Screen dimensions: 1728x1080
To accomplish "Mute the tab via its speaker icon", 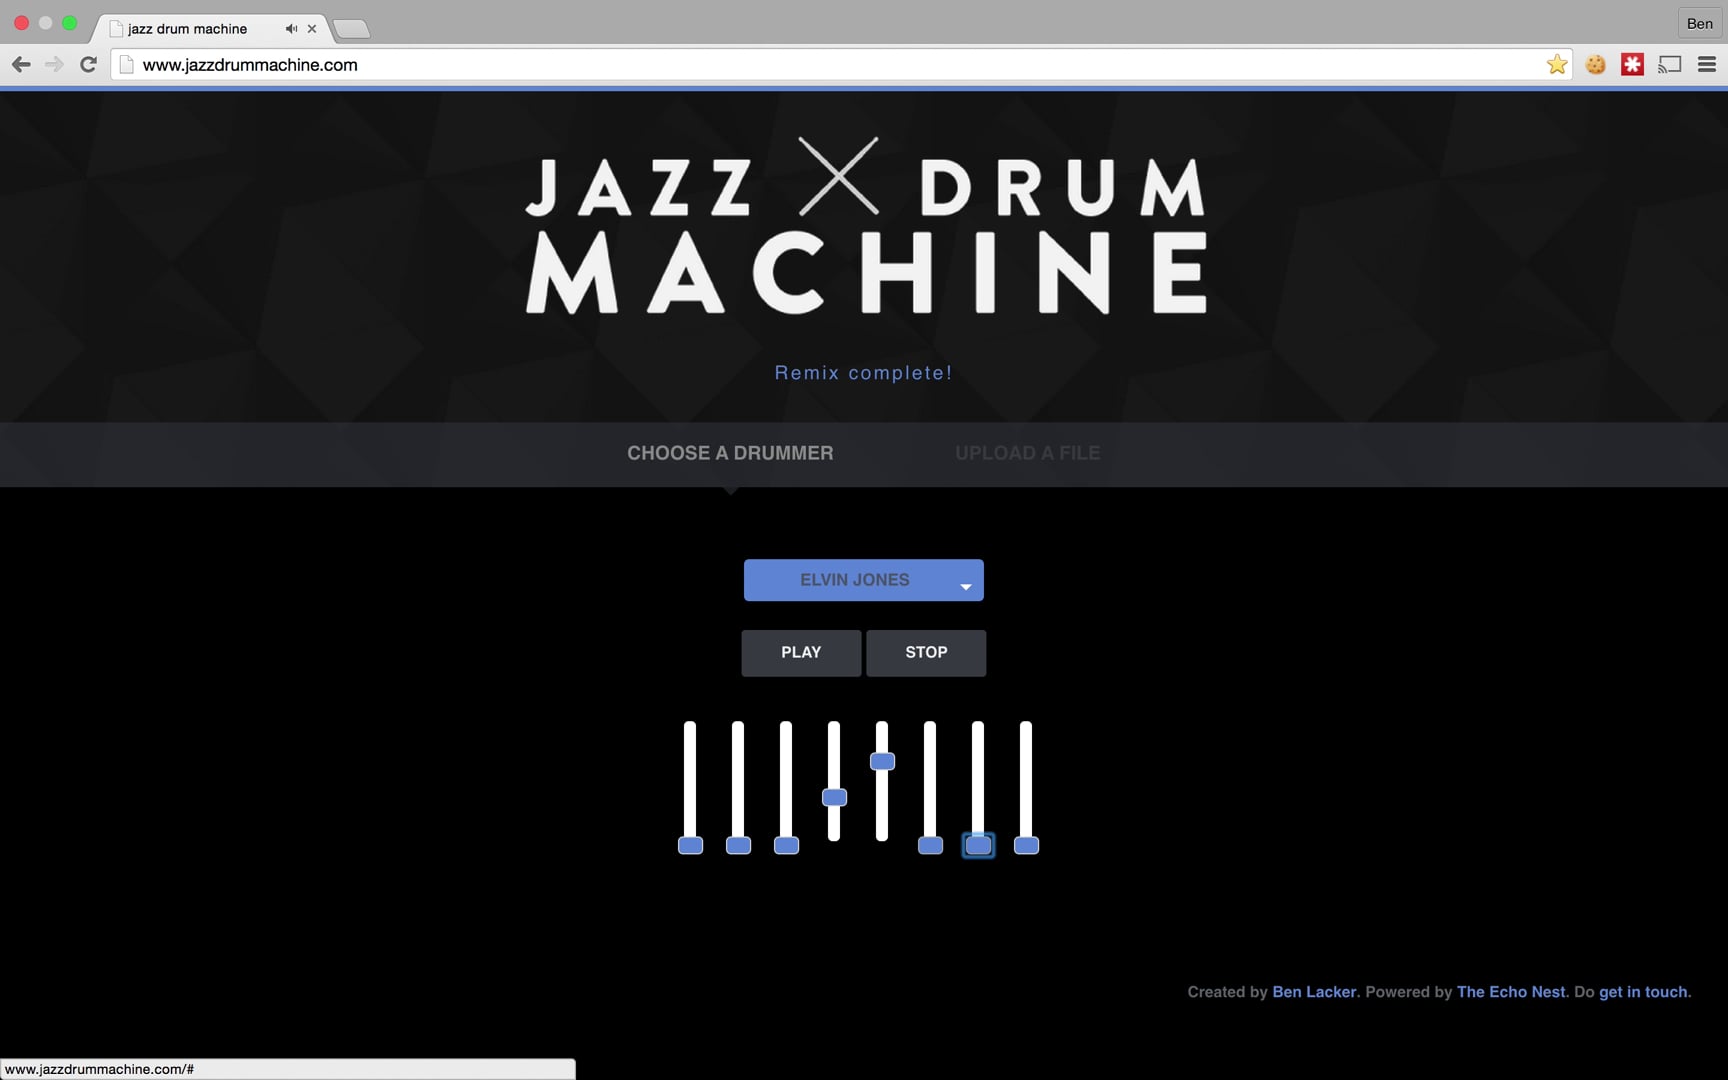I will [x=290, y=28].
